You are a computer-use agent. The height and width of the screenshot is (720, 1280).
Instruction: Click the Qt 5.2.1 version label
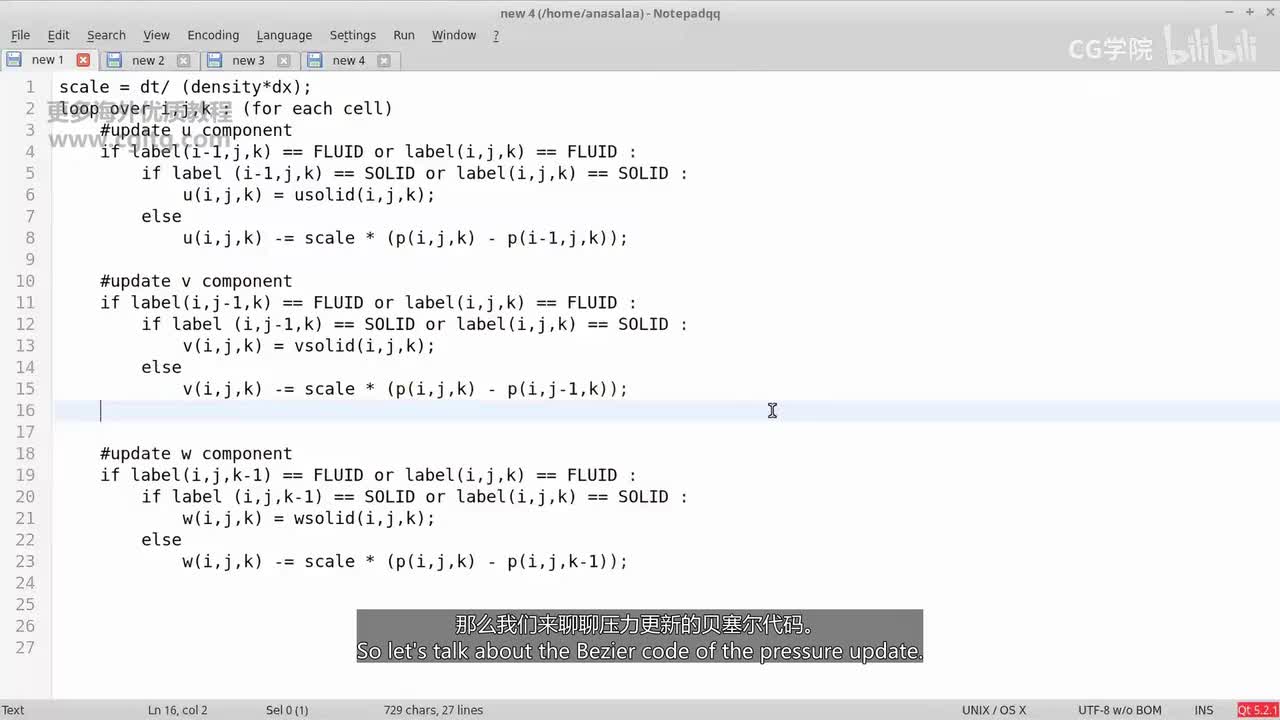point(1257,710)
